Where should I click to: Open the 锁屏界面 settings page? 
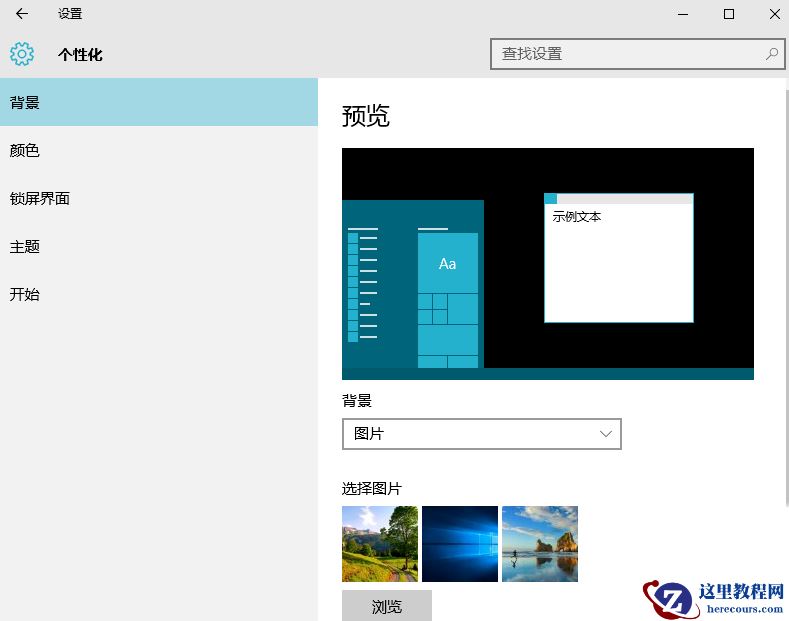pyautogui.click(x=159, y=198)
